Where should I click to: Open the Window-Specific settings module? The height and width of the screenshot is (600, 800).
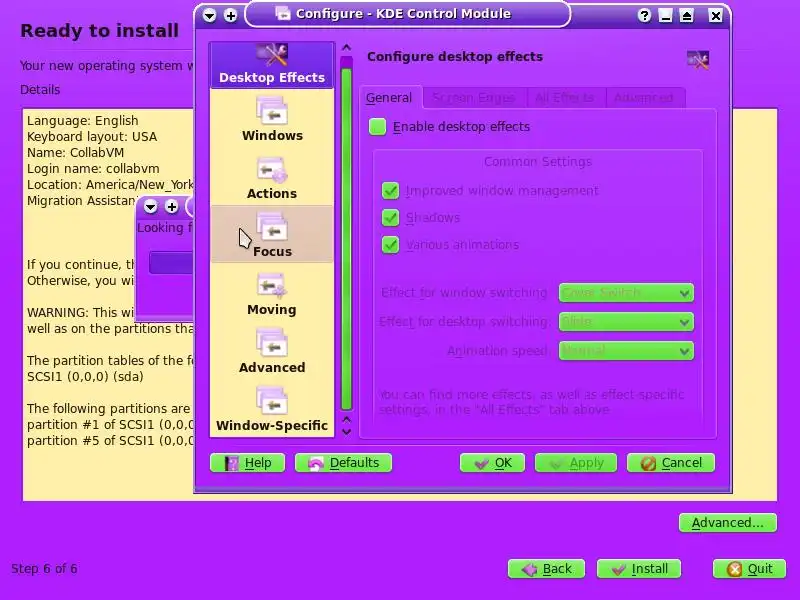click(272, 409)
